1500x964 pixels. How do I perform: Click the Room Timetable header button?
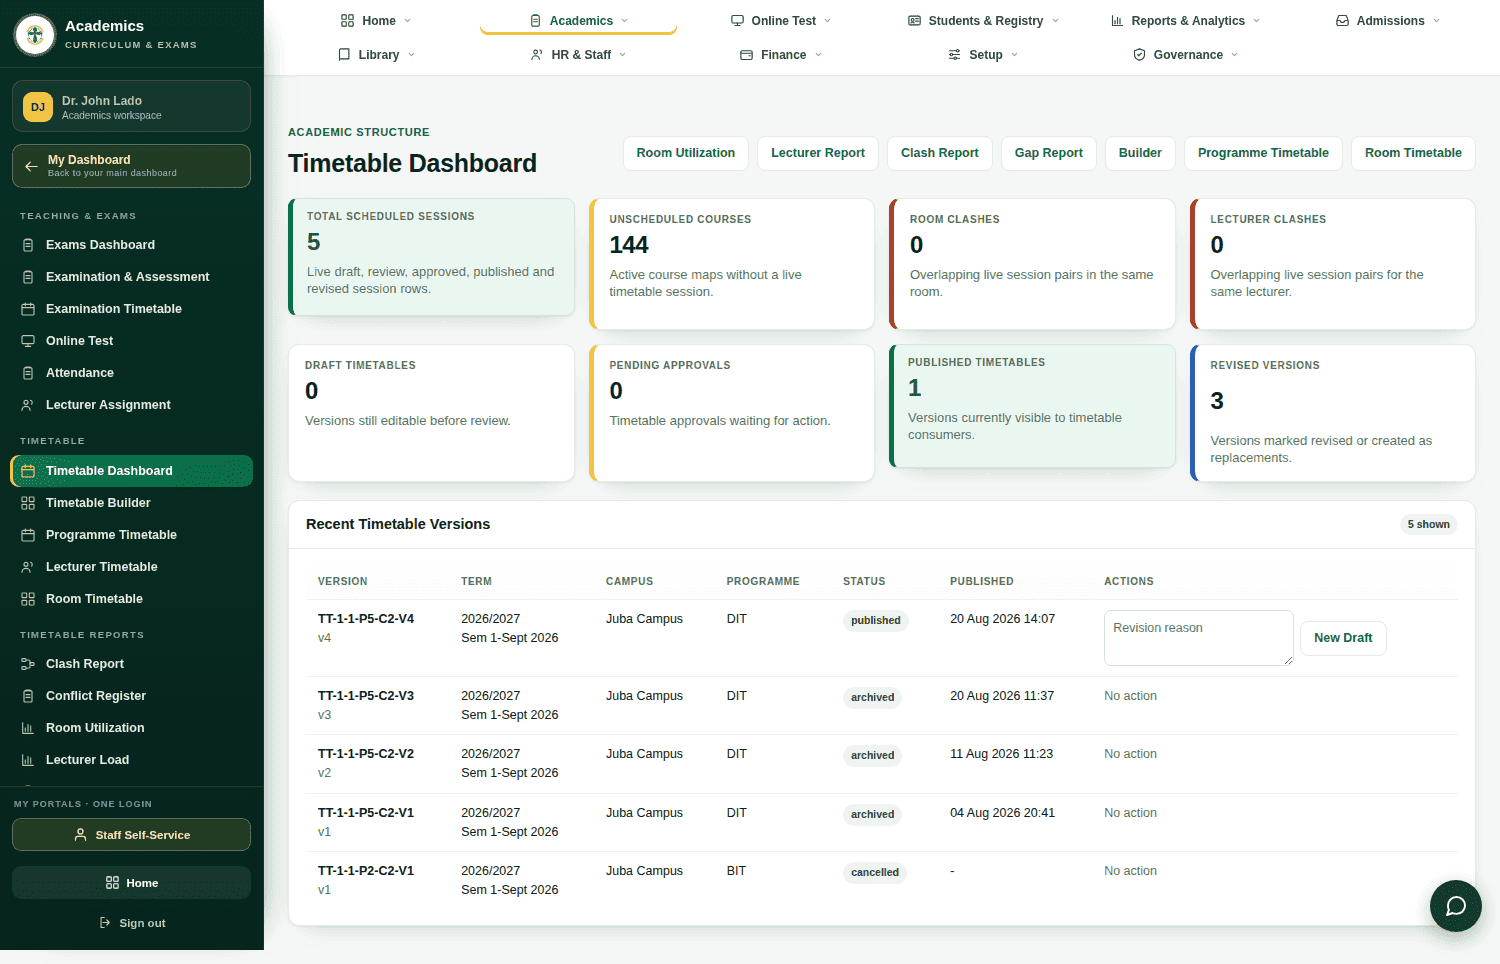[1413, 153]
